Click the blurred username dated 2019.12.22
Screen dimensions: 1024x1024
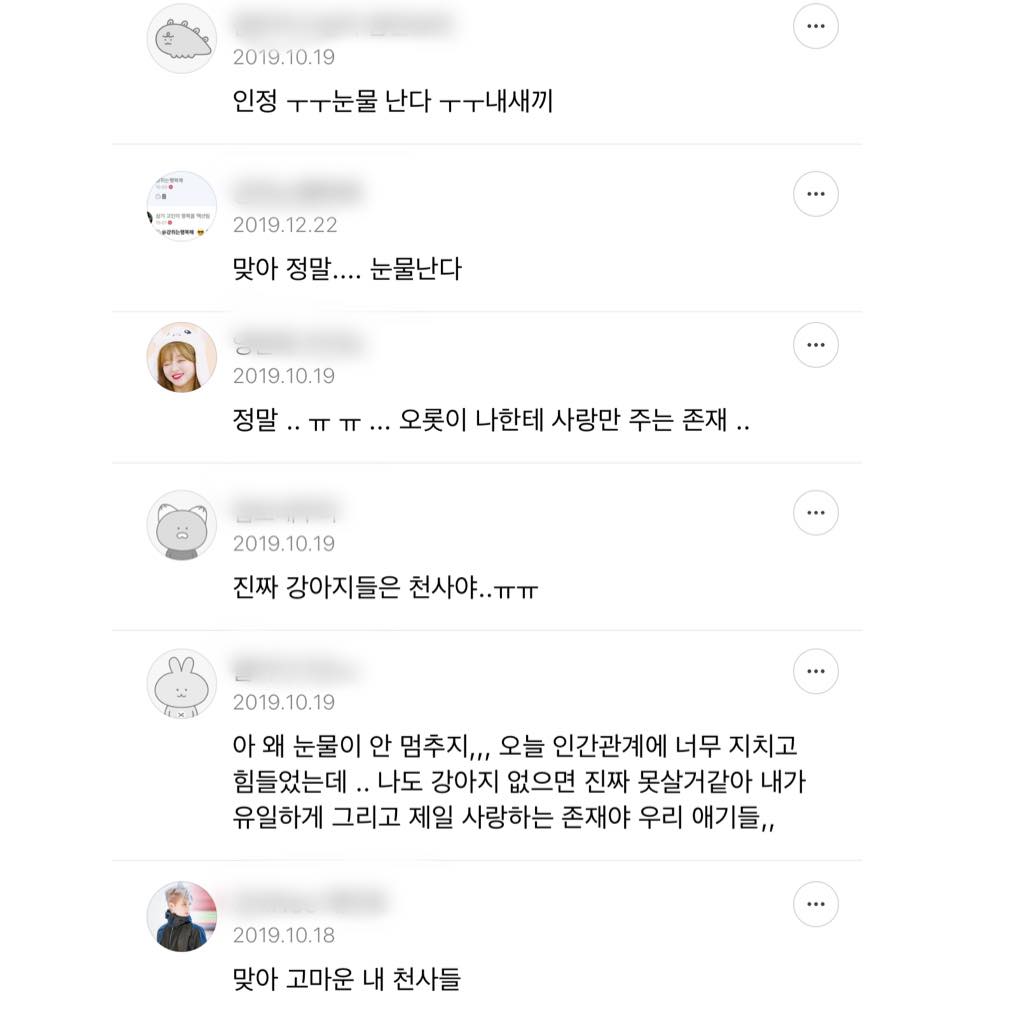pos(297,192)
